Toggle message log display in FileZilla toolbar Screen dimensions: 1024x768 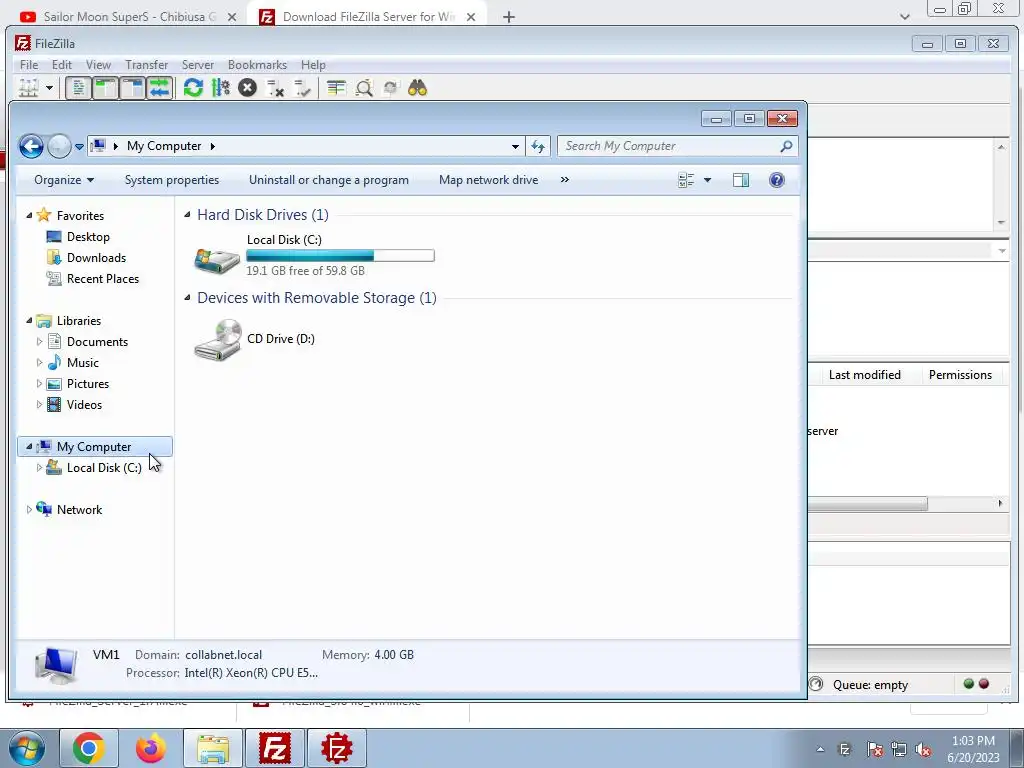coord(78,88)
